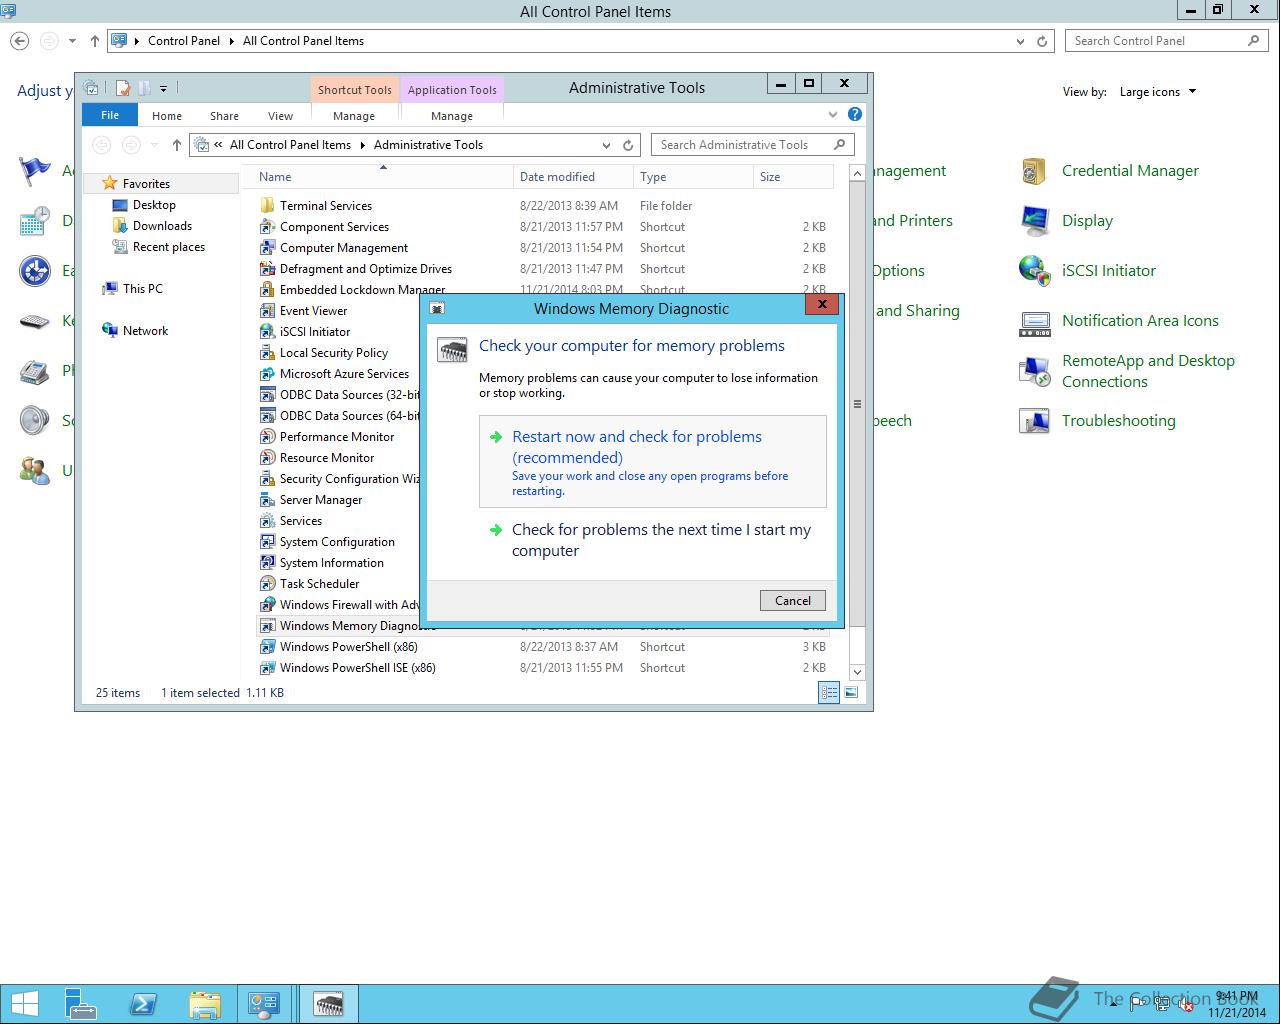Open Control Panel address bar history dropdown
1280x1024 pixels.
click(x=1020, y=41)
